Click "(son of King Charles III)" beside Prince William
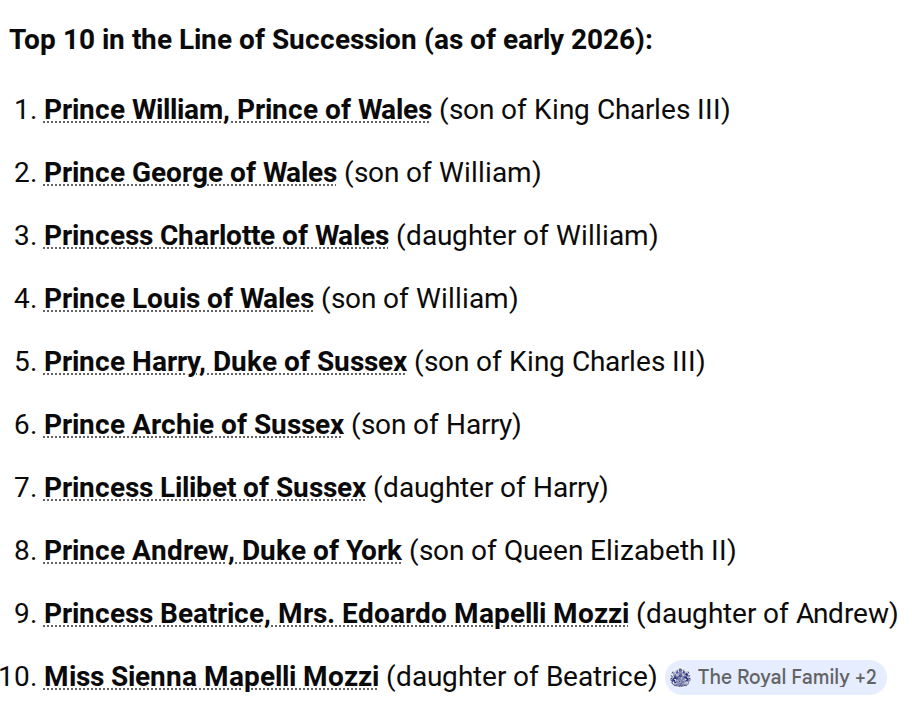Screen dimensions: 912x718 point(585,110)
